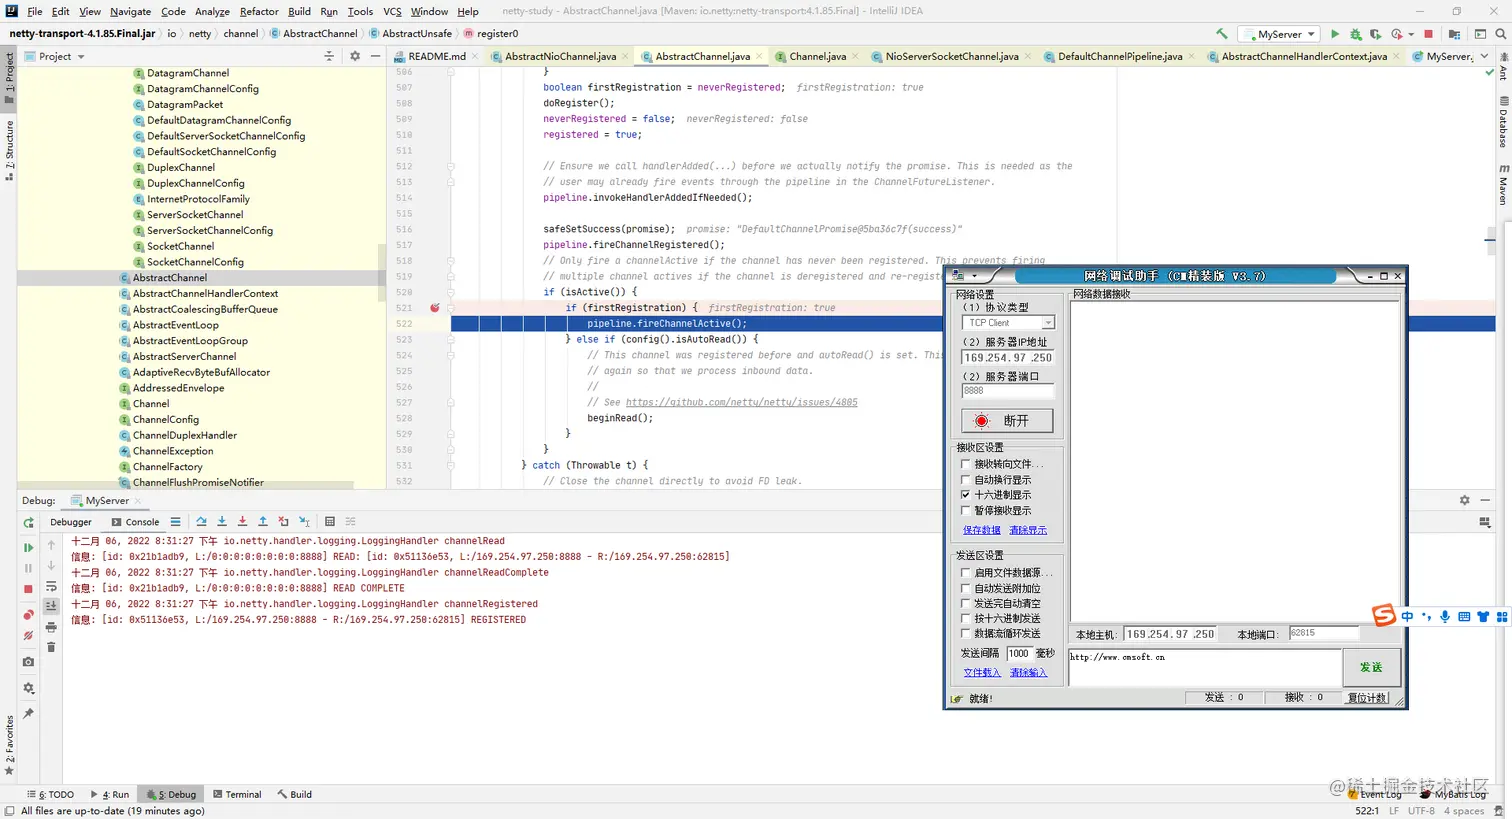Viewport: 1512px width, 819px height.
Task: Uncheck the 十六进制显示 checkbox
Action: point(966,495)
